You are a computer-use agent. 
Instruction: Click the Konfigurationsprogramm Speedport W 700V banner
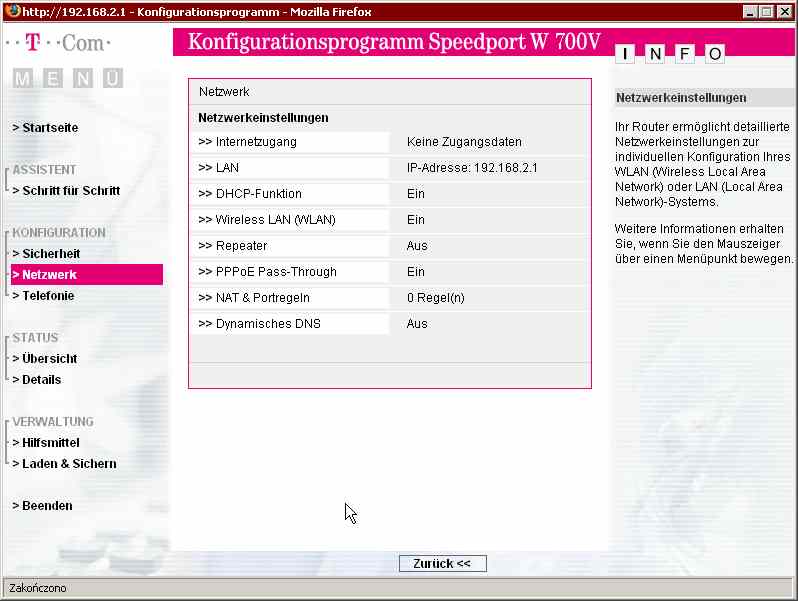[x=394, y=42]
